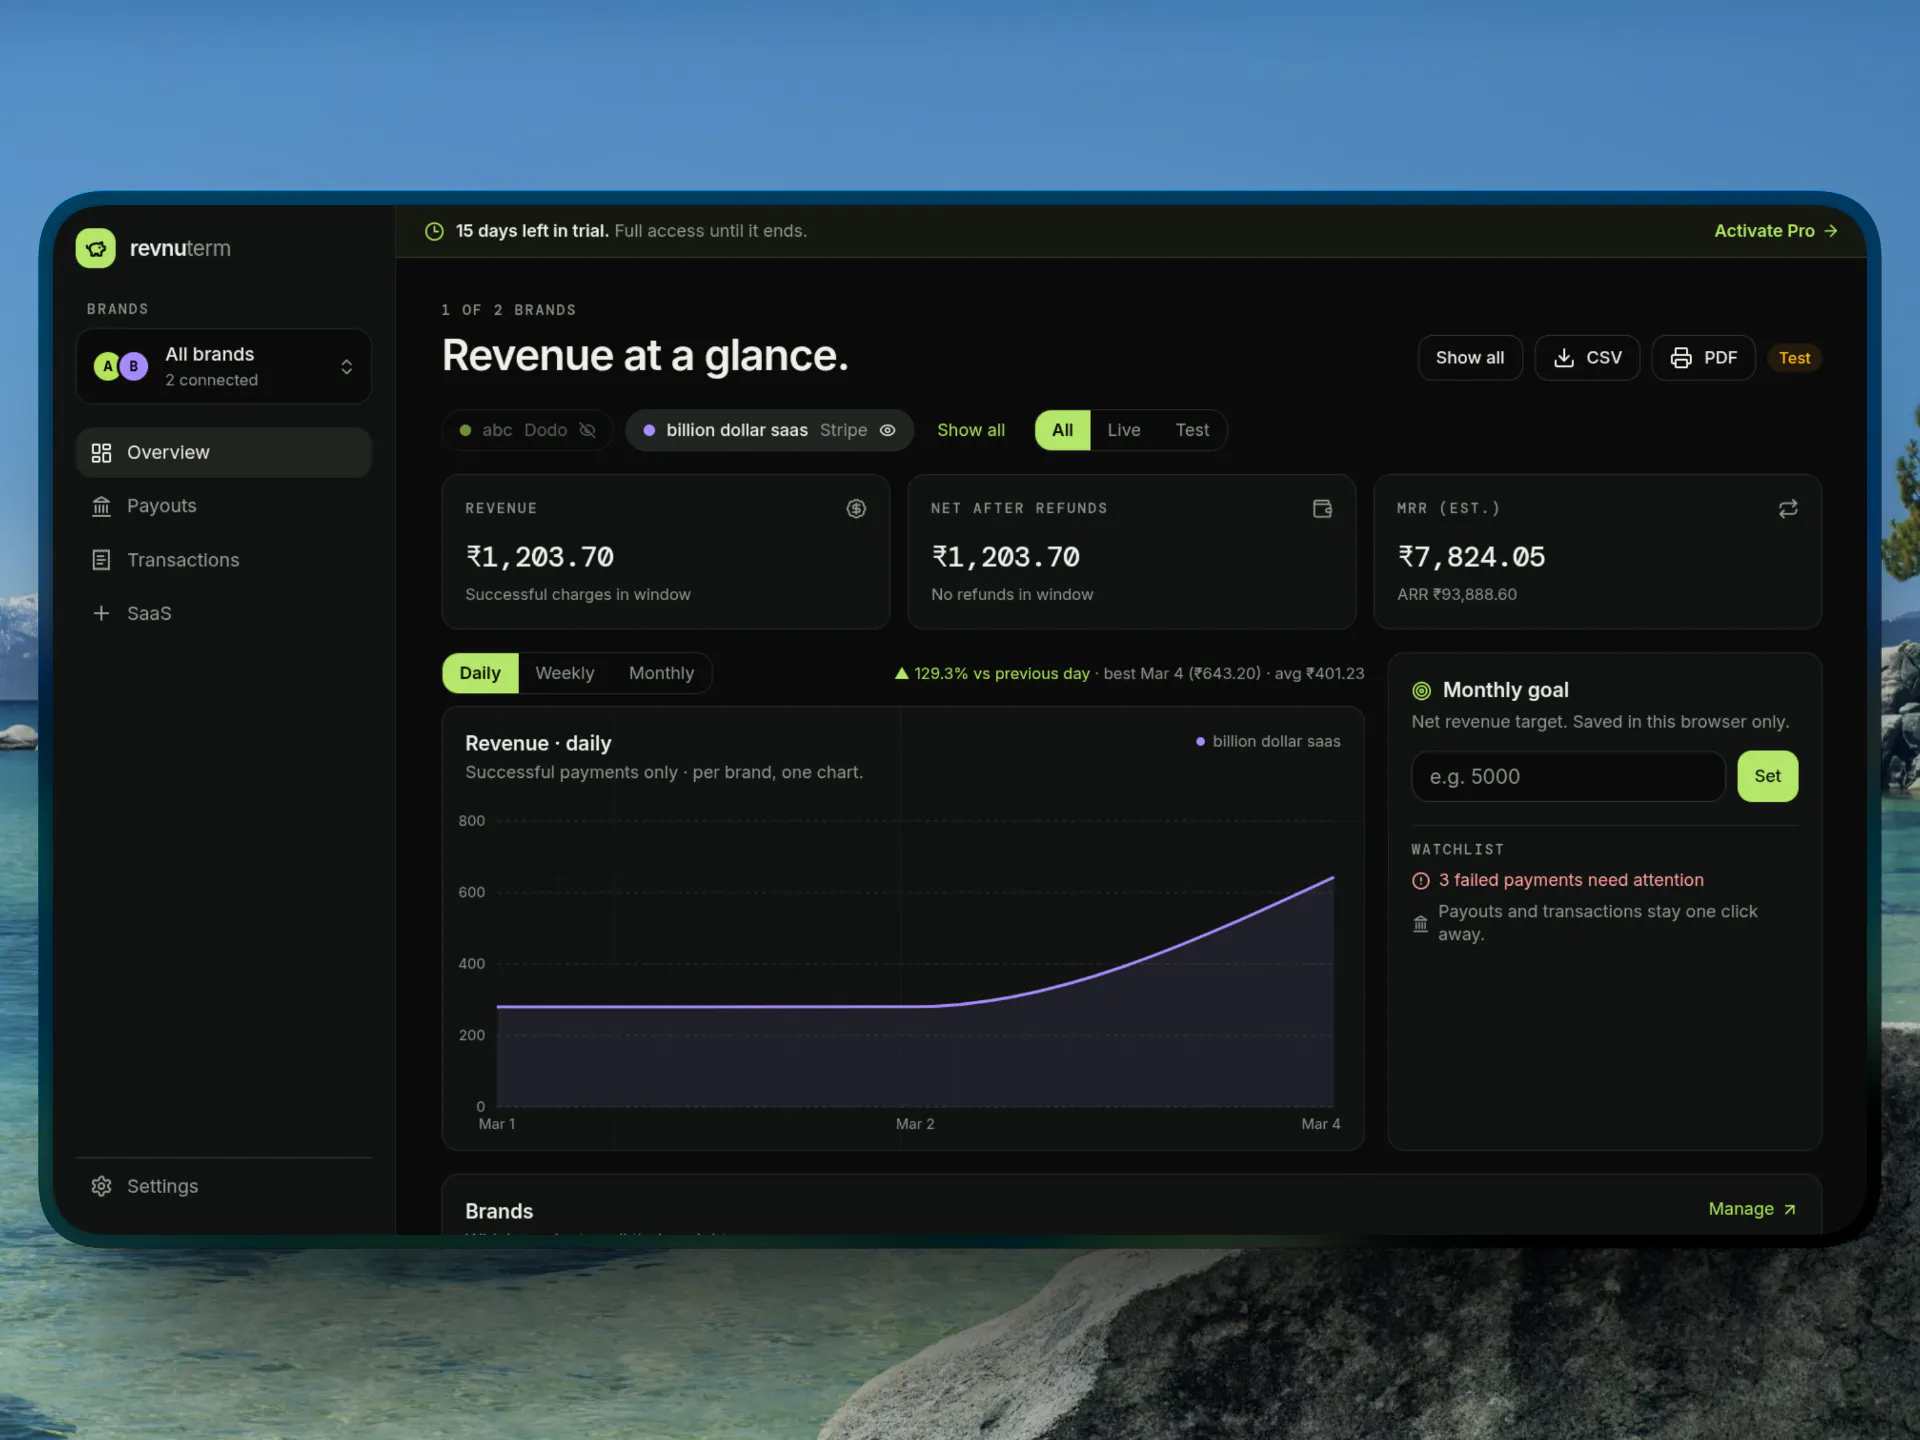This screenshot has width=1920, height=1440.
Task: Click the revnuterm logo icon
Action: [96, 248]
